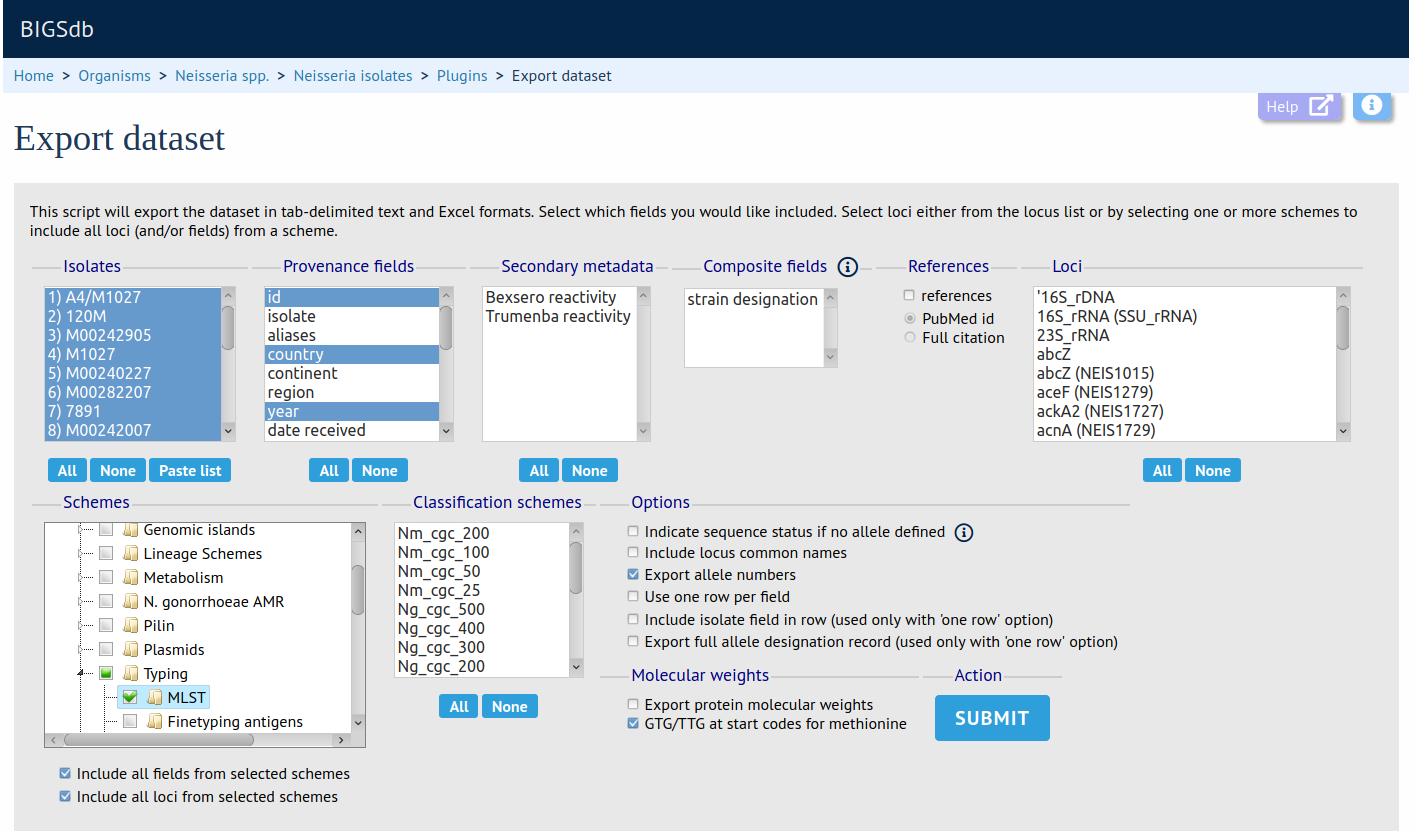
Task: Click the information icon beside Help
Action: (1372, 105)
